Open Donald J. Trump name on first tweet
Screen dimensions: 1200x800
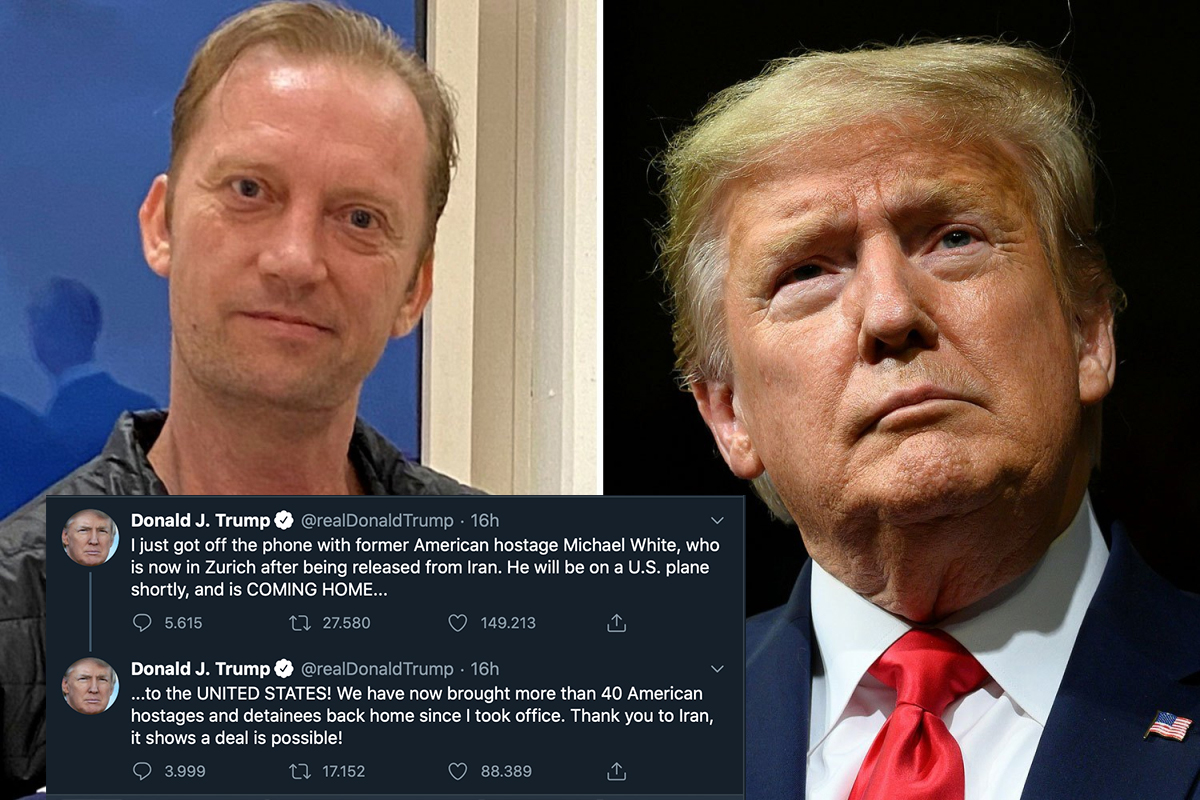[x=201, y=520]
